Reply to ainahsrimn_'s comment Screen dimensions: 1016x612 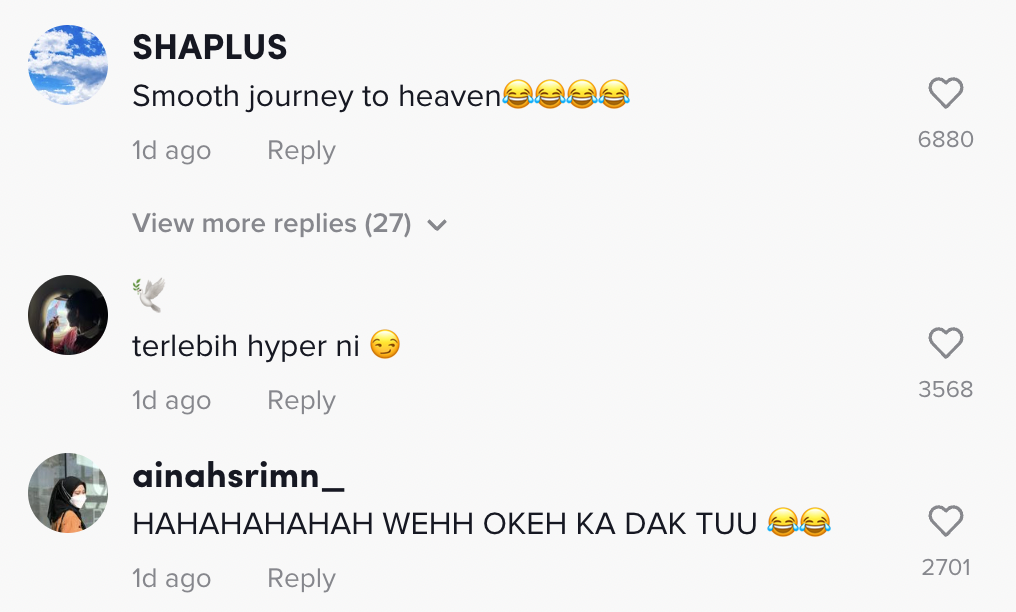(301, 579)
